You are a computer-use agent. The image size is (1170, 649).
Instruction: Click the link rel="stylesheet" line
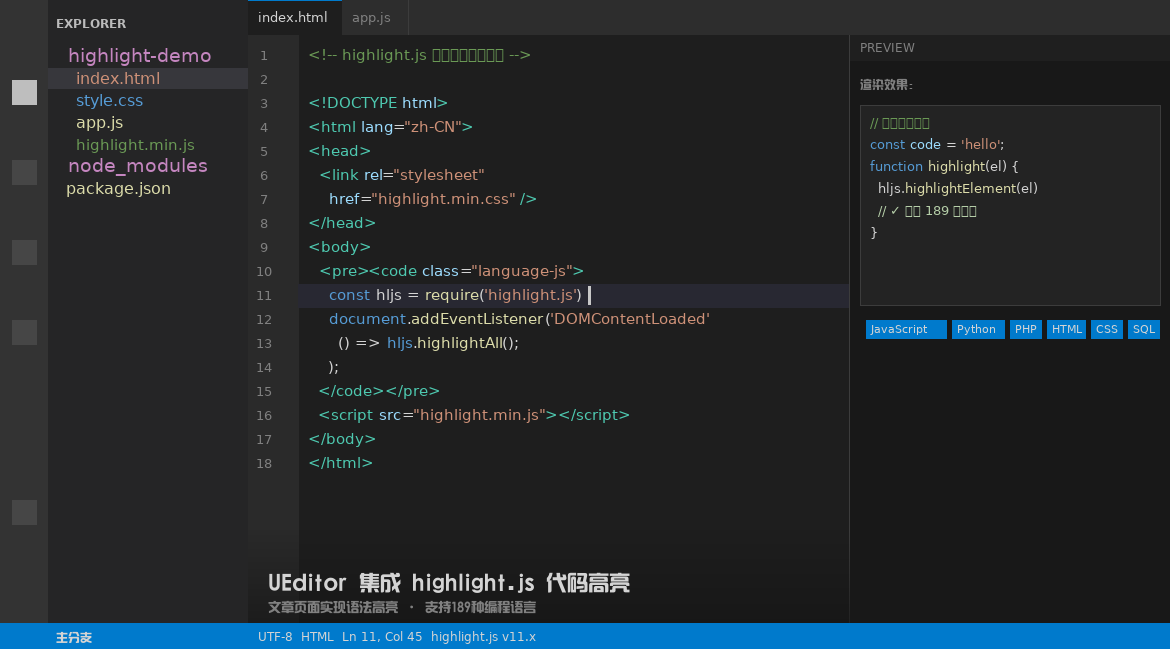coord(402,175)
